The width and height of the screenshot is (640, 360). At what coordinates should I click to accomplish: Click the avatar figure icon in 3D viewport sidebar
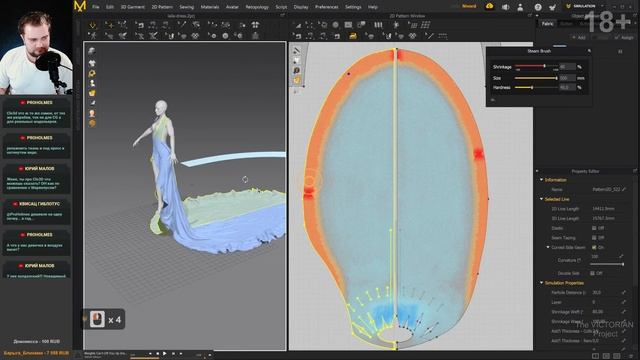click(92, 83)
